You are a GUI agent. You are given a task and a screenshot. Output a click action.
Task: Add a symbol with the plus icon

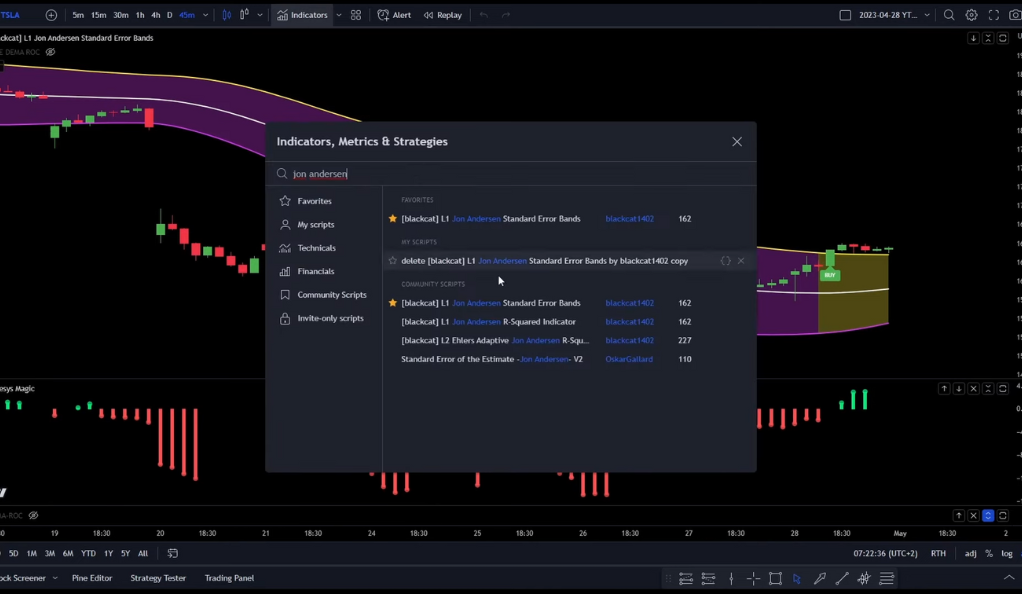51,15
